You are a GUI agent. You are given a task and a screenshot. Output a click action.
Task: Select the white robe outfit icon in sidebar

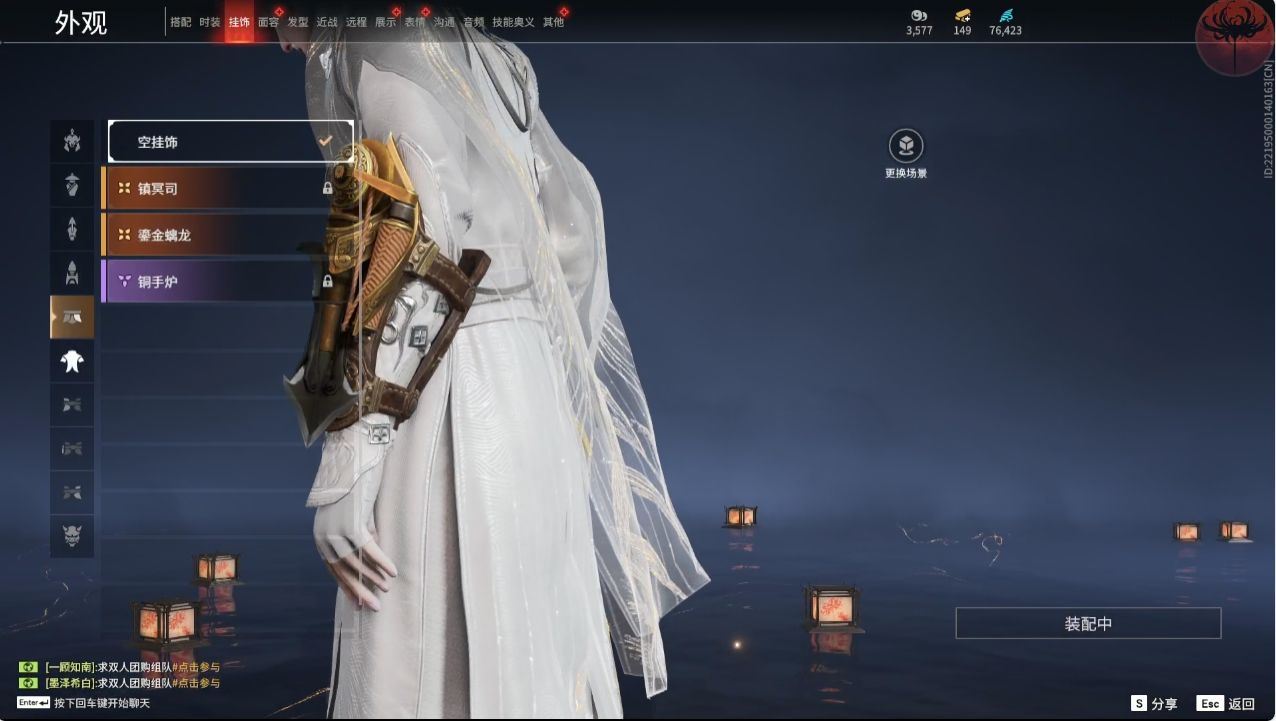[x=72, y=361]
